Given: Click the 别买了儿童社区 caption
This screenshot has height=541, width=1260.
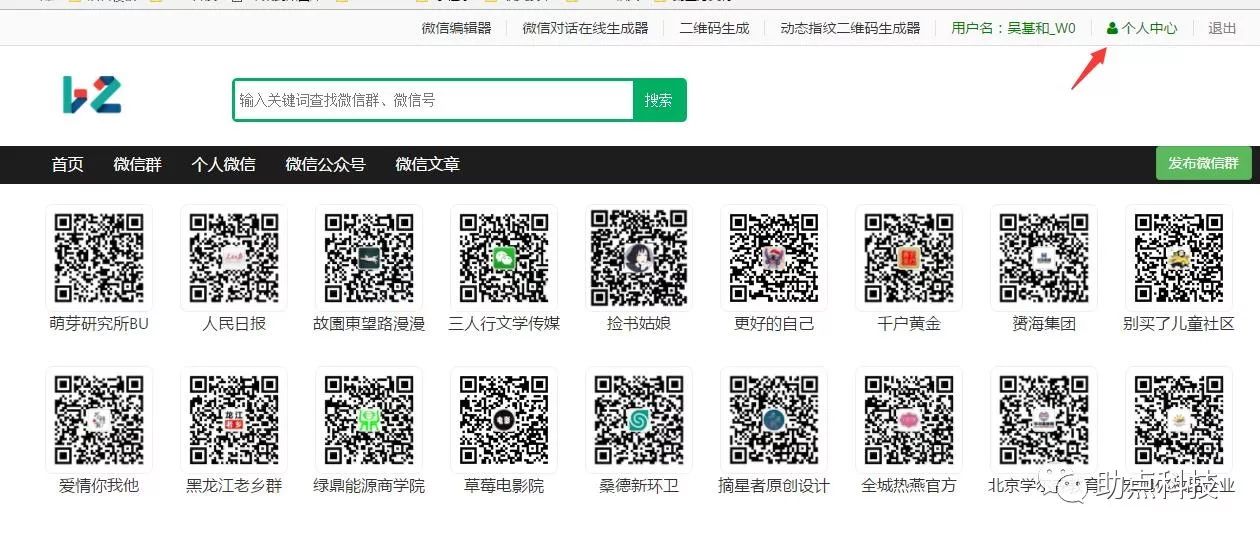Looking at the screenshot, I should [x=1179, y=324].
